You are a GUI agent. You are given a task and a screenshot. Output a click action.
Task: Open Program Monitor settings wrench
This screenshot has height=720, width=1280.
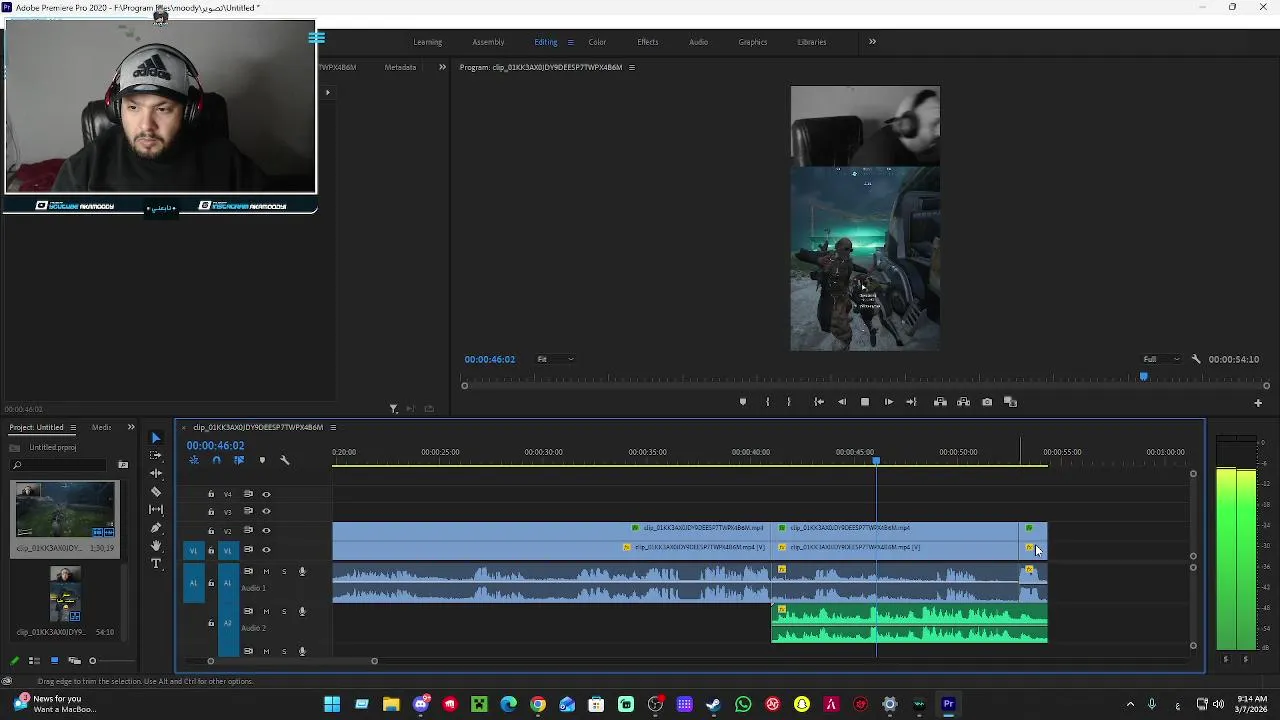click(x=1196, y=359)
